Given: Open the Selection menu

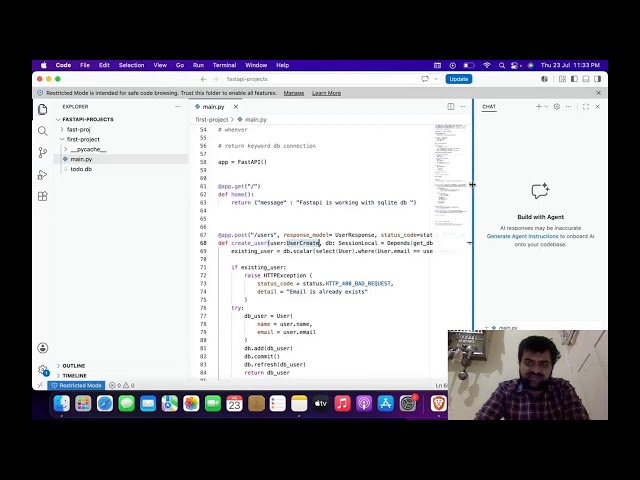Looking at the screenshot, I should click(x=131, y=65).
